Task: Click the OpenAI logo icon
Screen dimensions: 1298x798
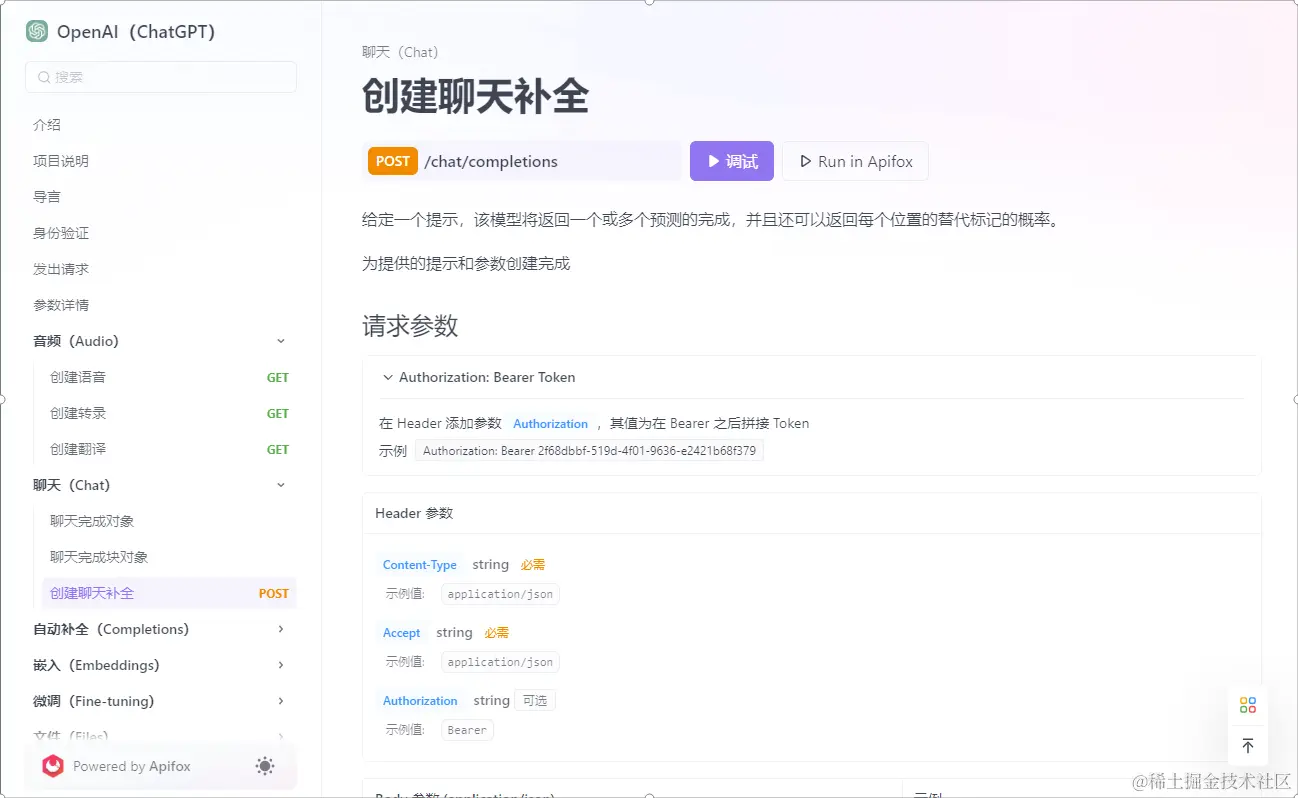Action: (x=37, y=31)
